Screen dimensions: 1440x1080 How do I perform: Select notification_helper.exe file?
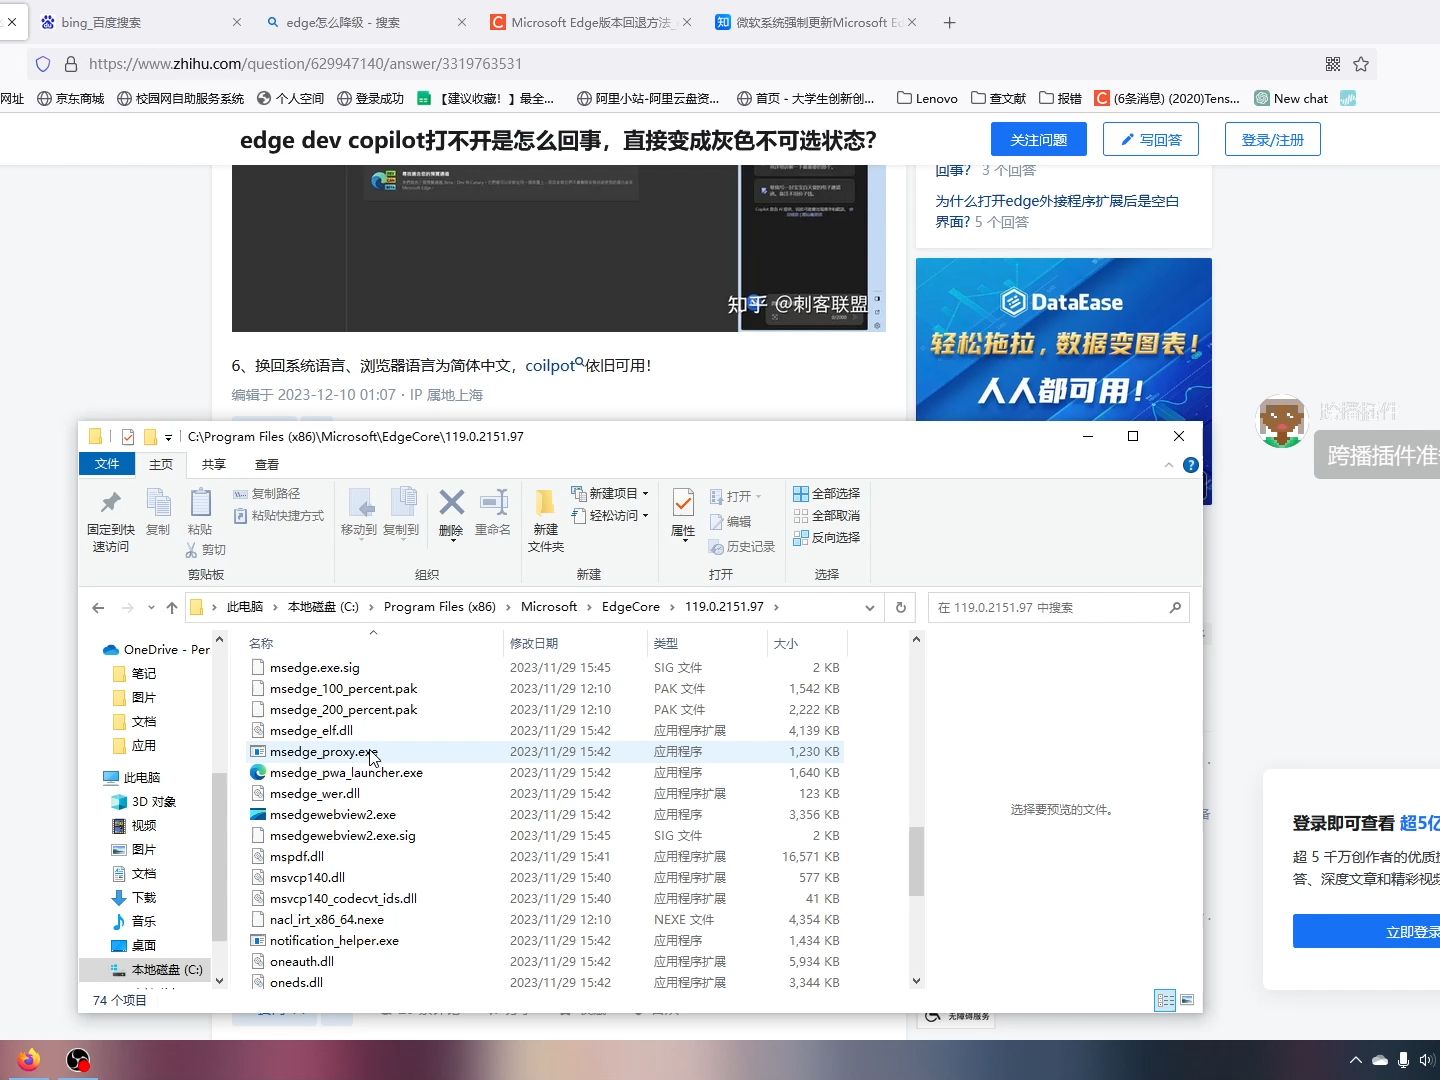point(545,941)
